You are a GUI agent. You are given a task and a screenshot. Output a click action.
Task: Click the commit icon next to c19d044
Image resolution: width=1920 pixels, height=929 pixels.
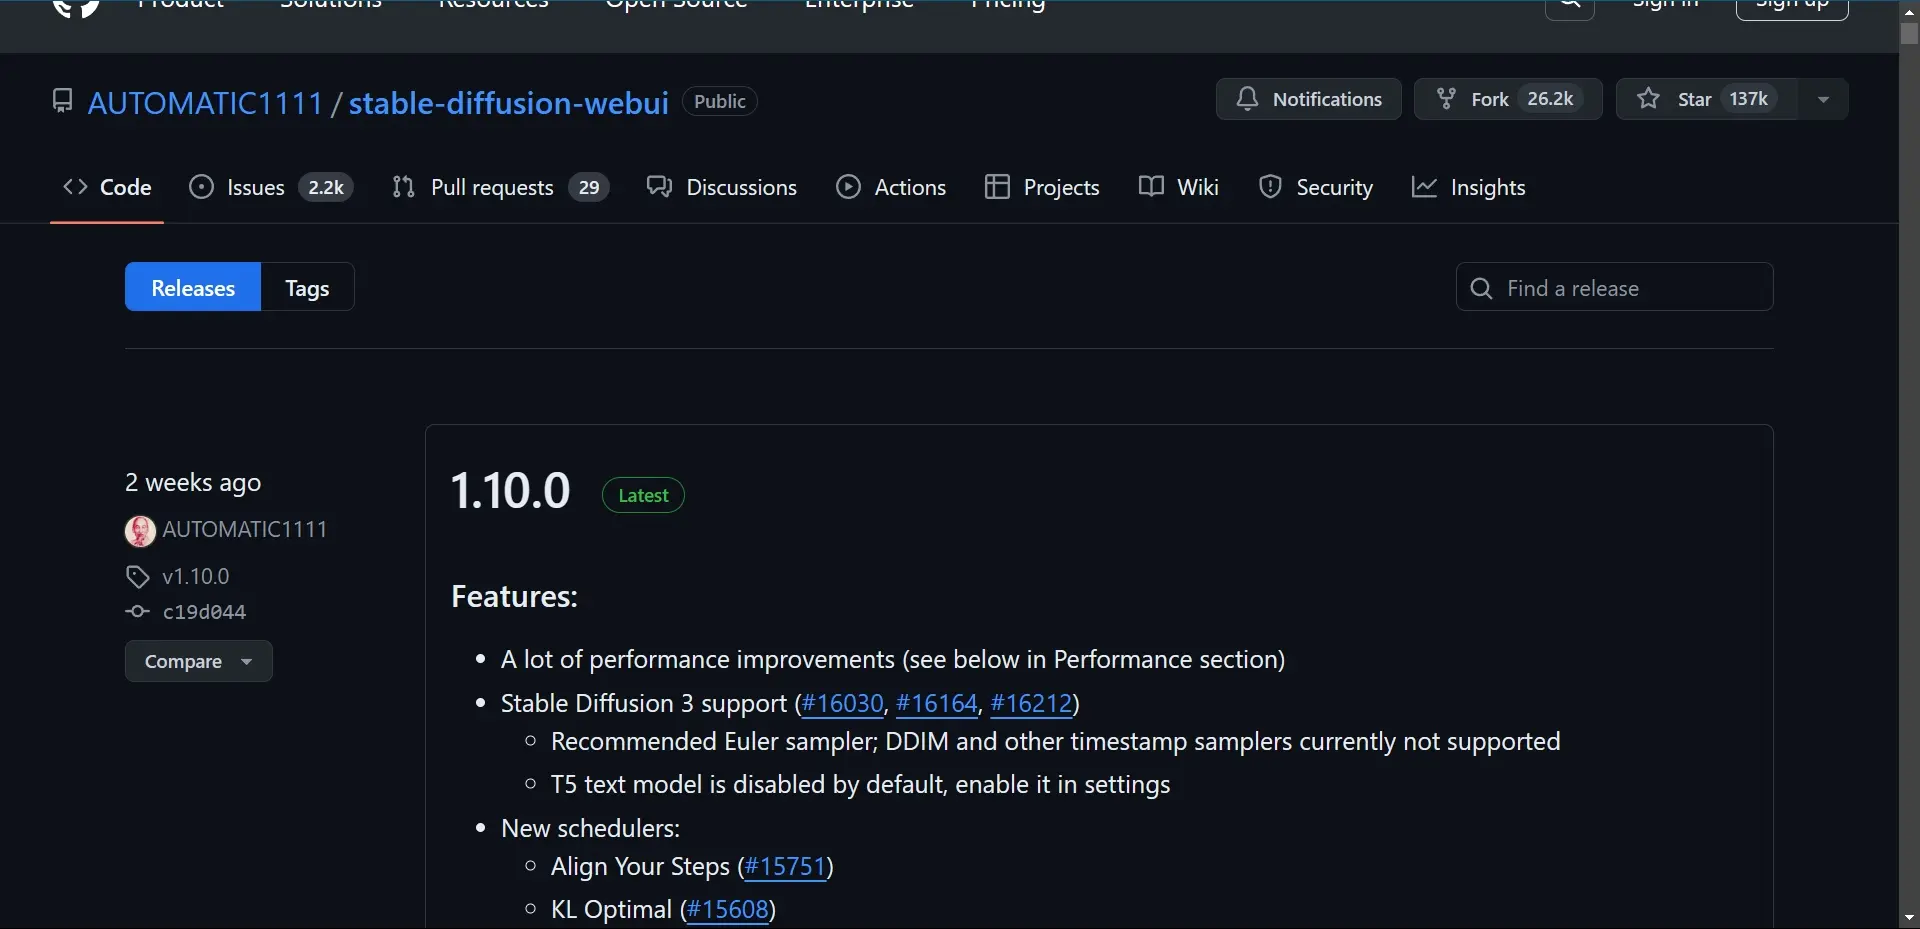137,612
